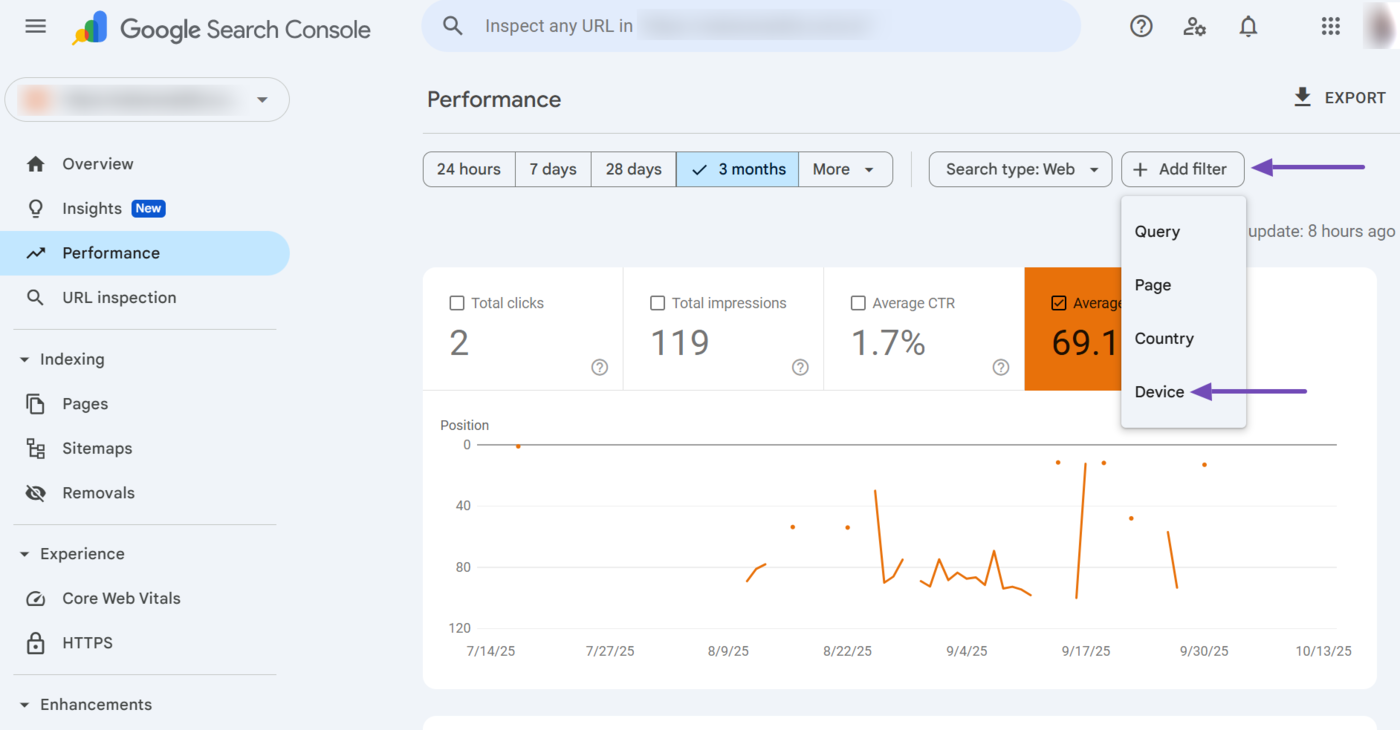
Task: Click the Help question mark icon
Action: point(1141,27)
